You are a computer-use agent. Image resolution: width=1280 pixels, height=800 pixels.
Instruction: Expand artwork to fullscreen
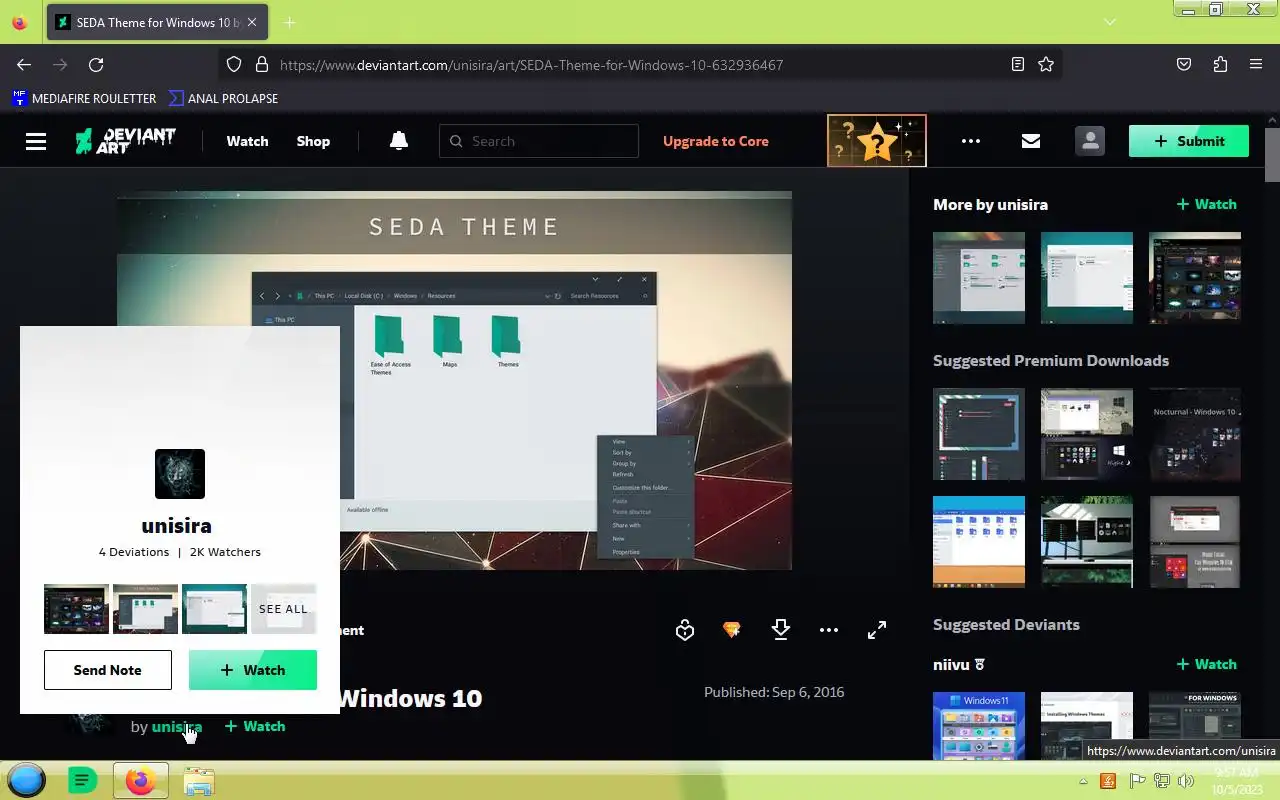[877, 630]
